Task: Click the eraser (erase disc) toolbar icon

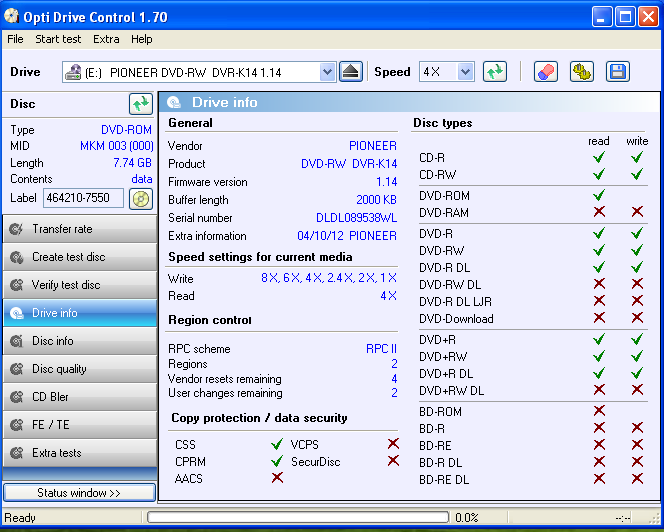Action: coord(545,72)
